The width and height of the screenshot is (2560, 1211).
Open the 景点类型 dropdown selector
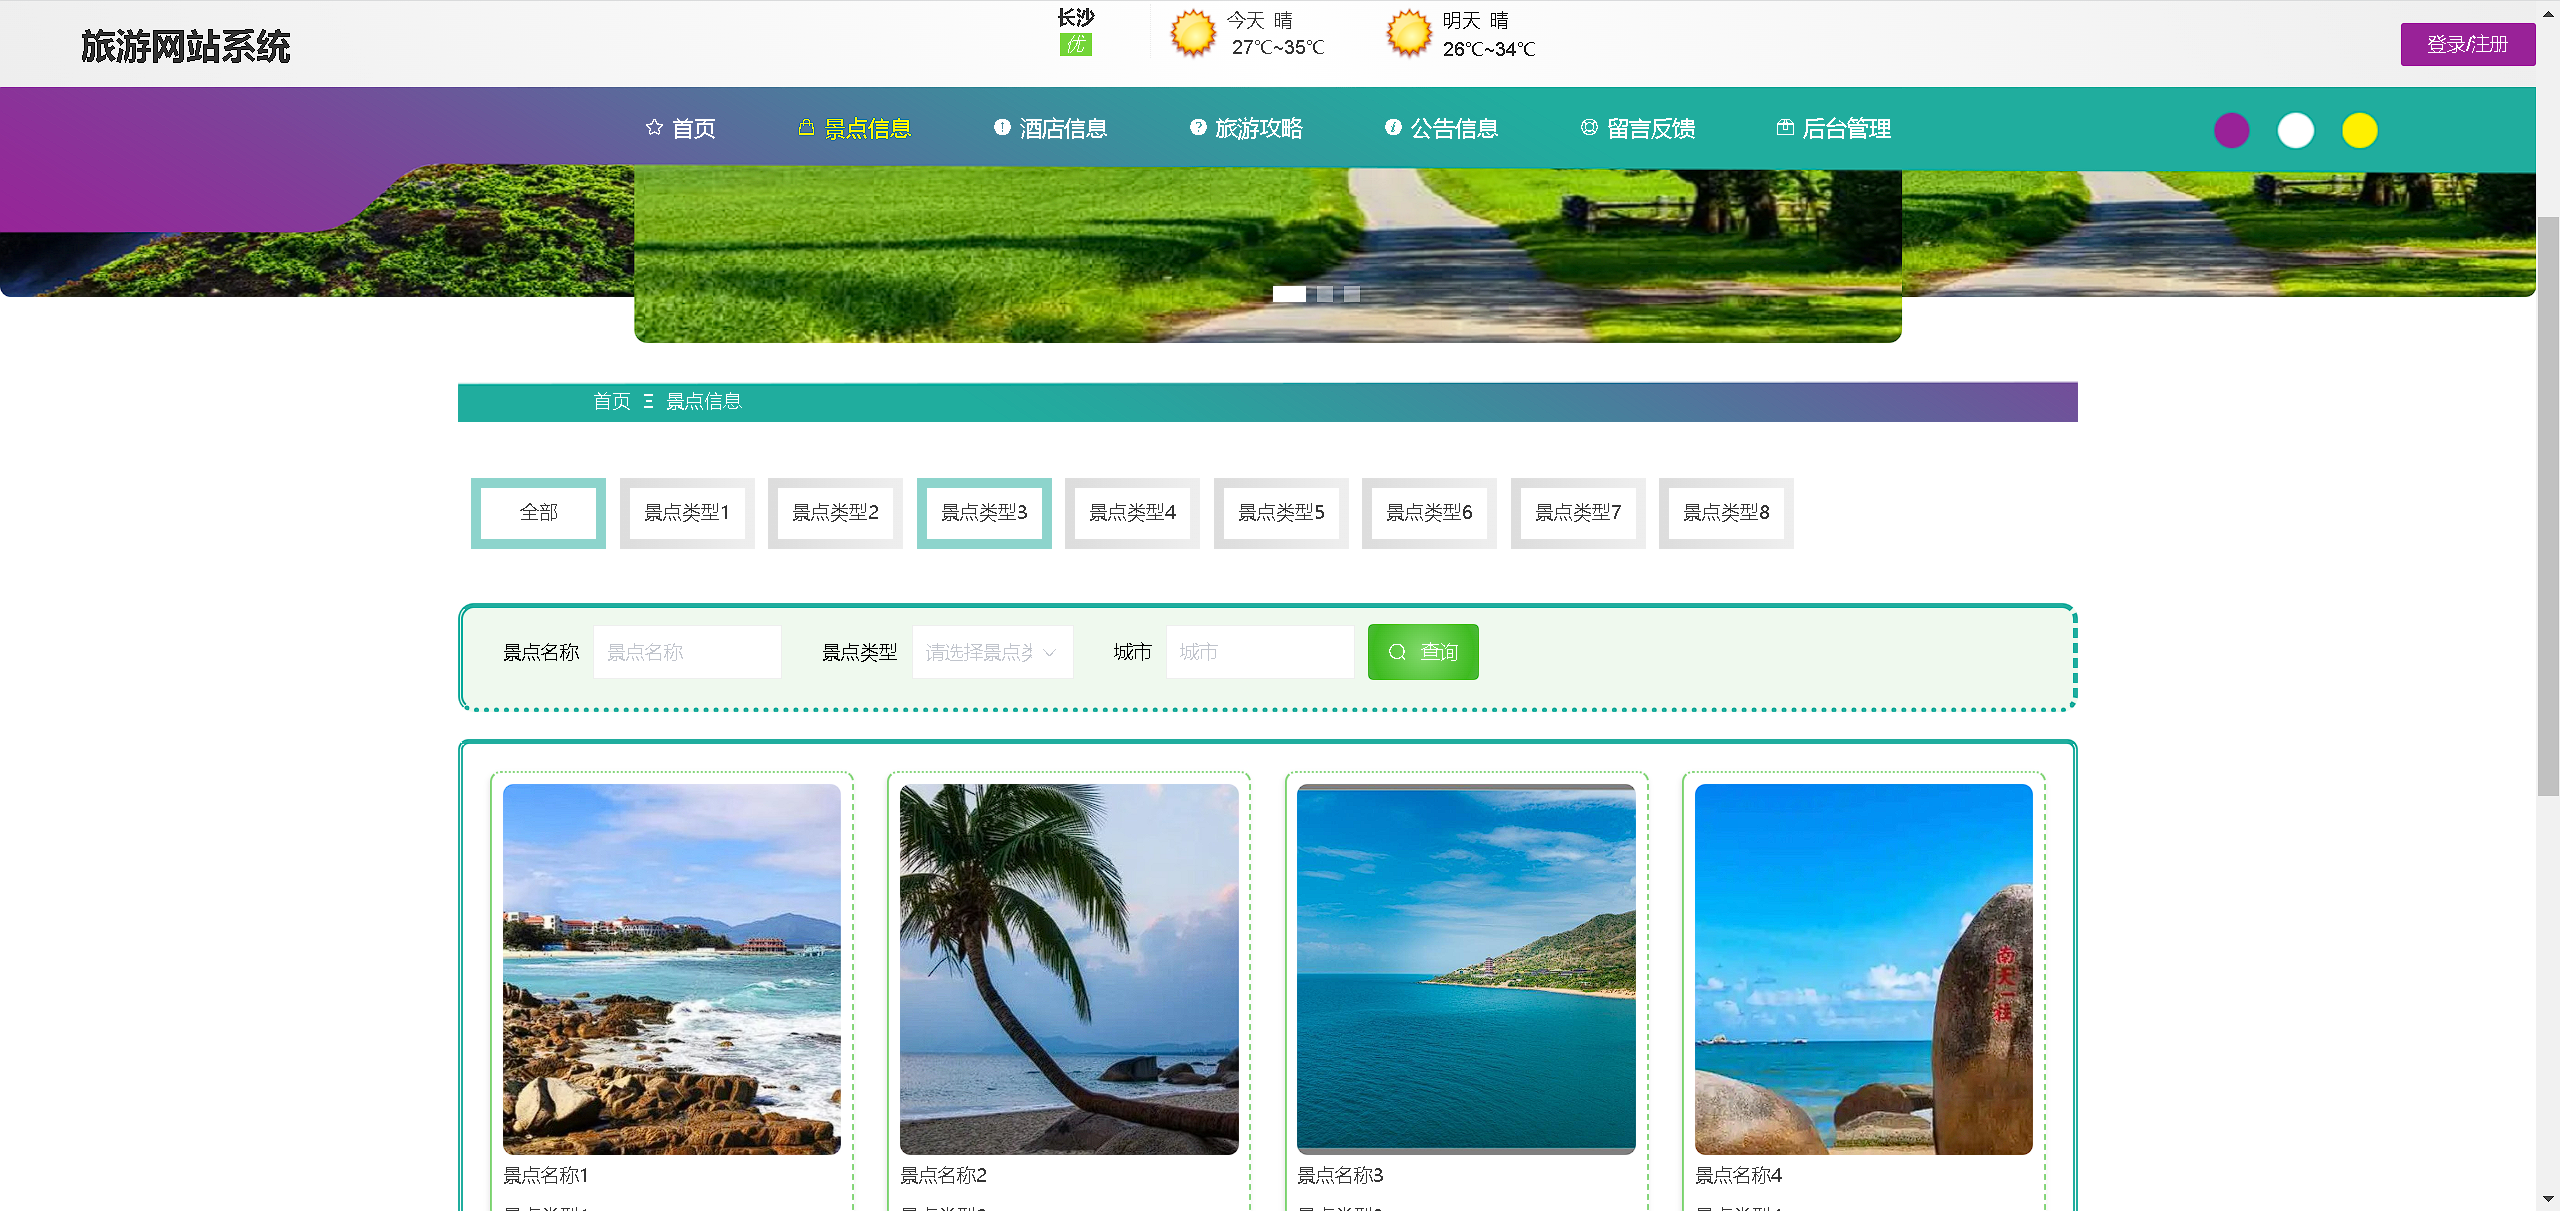(x=980, y=652)
